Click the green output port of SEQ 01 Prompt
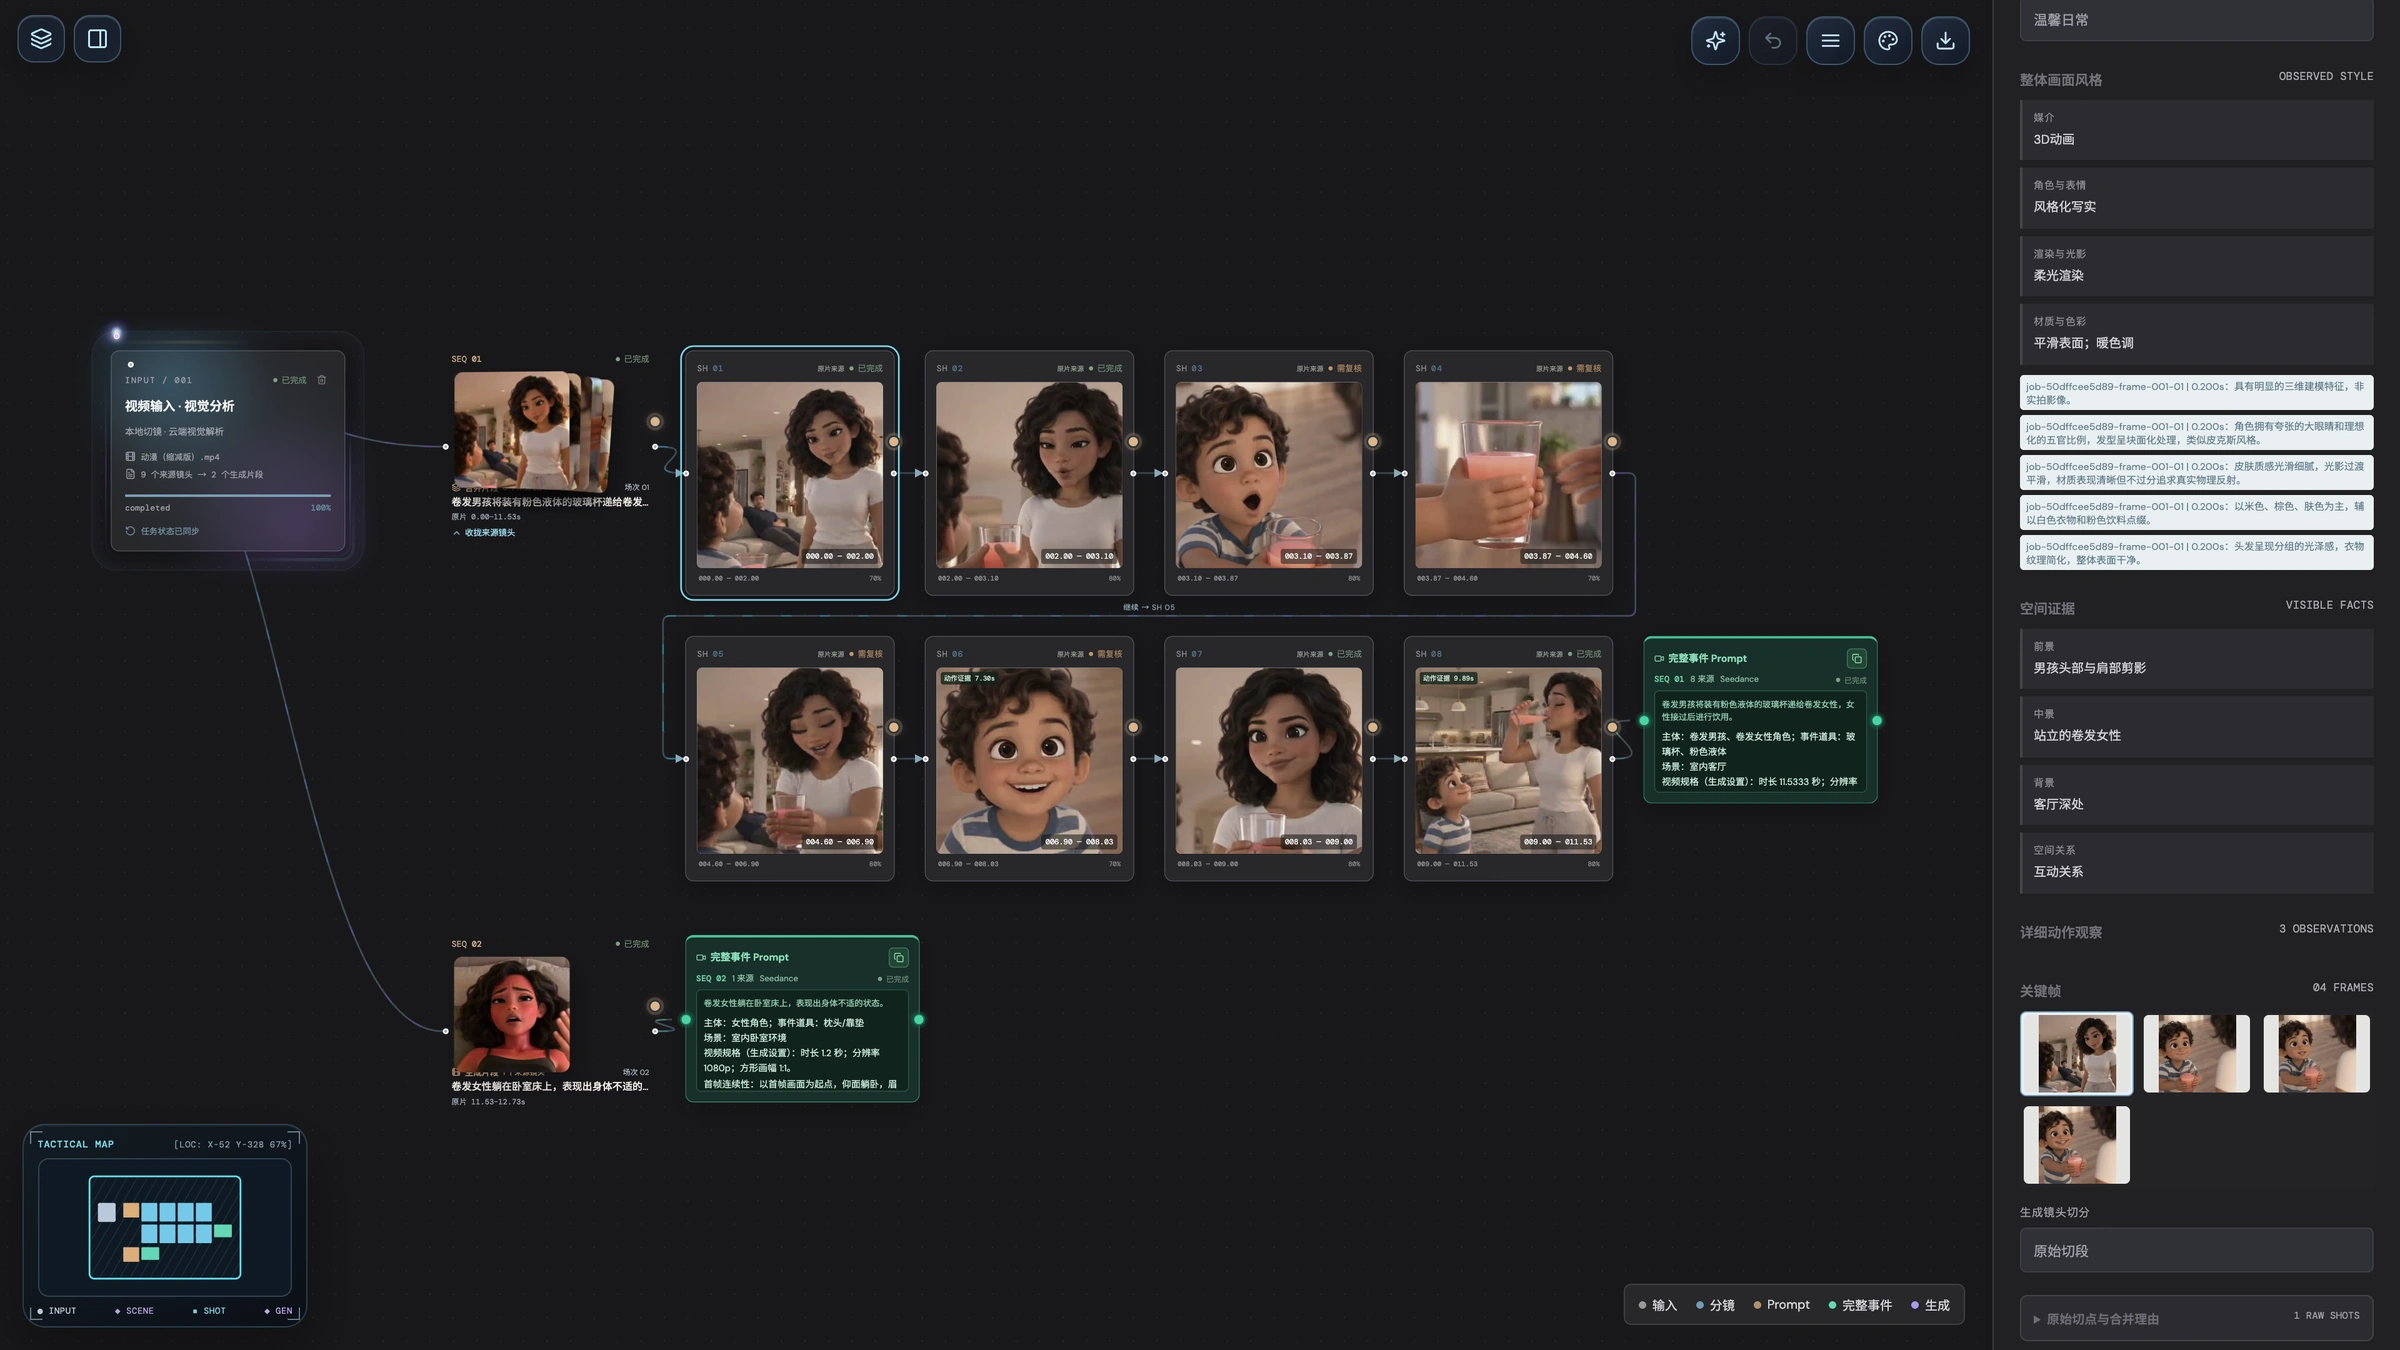Image resolution: width=2400 pixels, height=1350 pixels. 1877,720
